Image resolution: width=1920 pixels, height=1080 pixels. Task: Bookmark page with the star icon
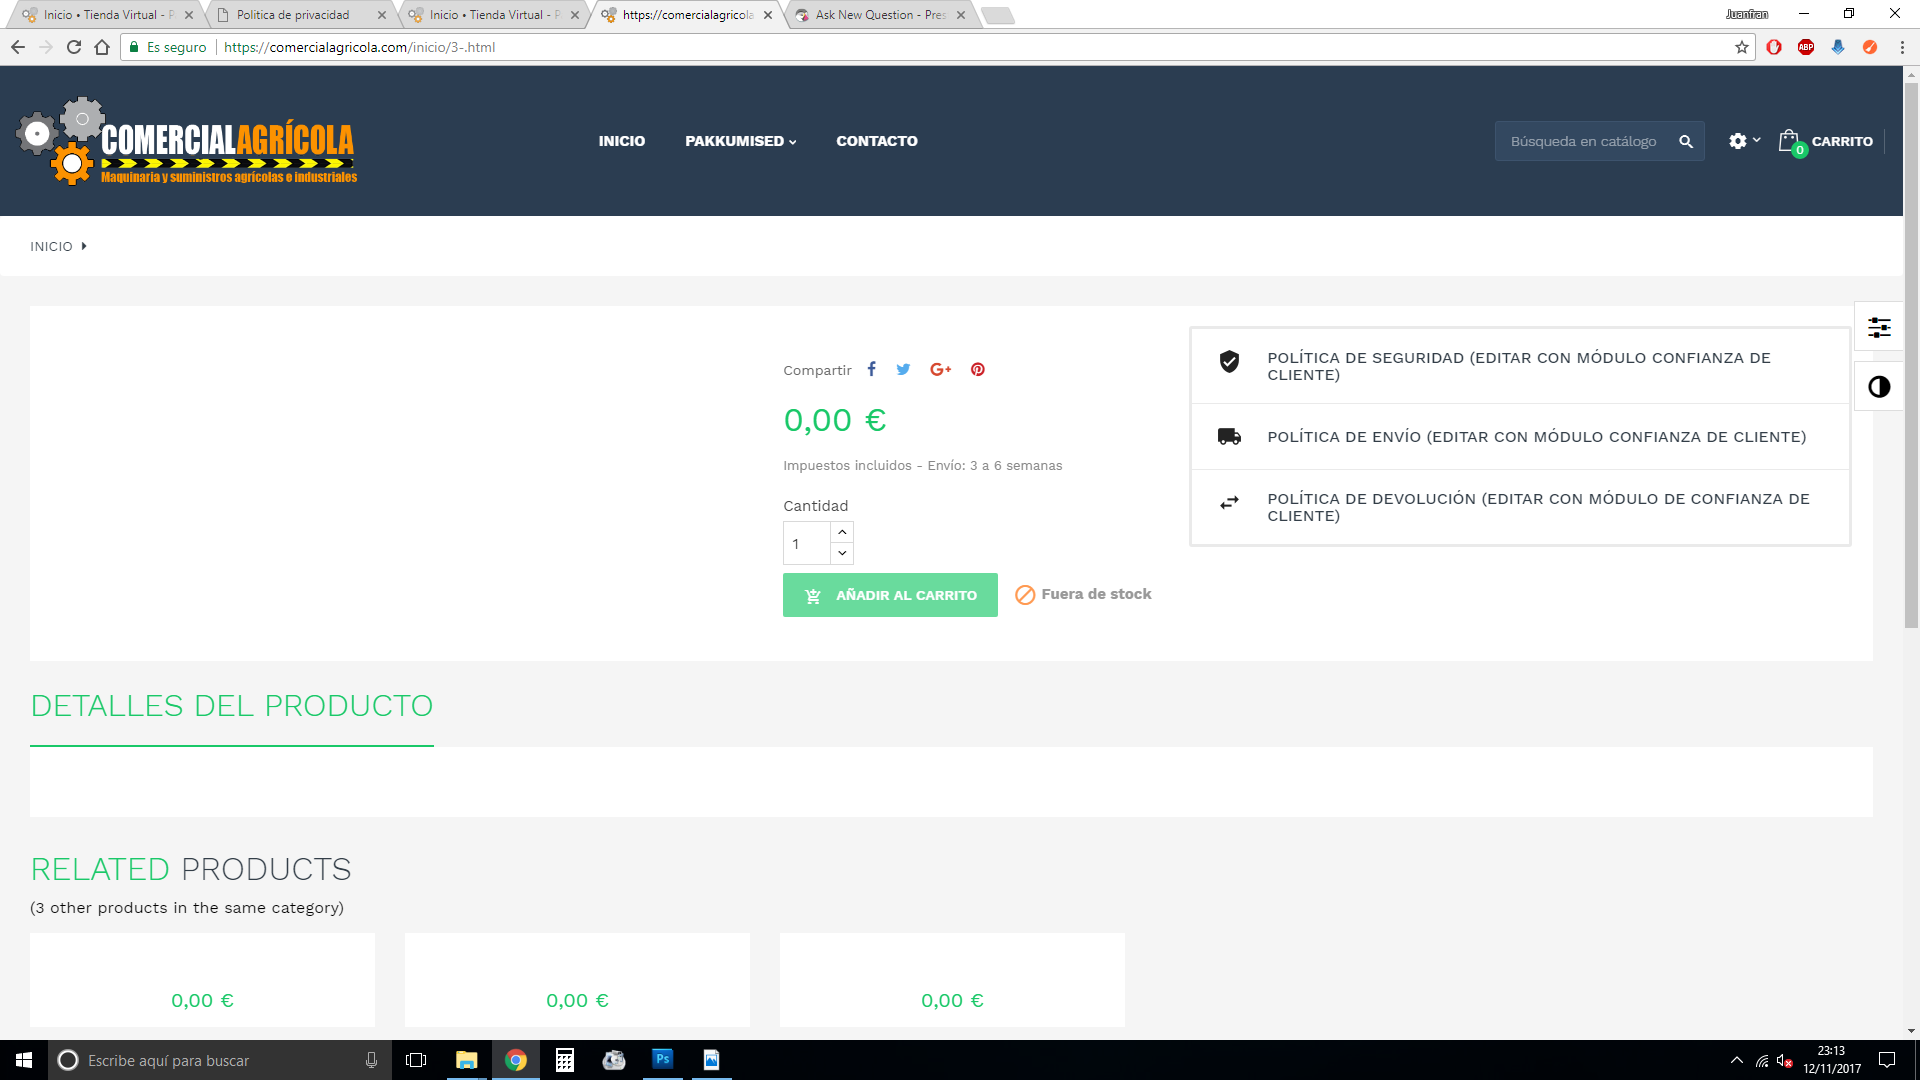coord(1742,47)
